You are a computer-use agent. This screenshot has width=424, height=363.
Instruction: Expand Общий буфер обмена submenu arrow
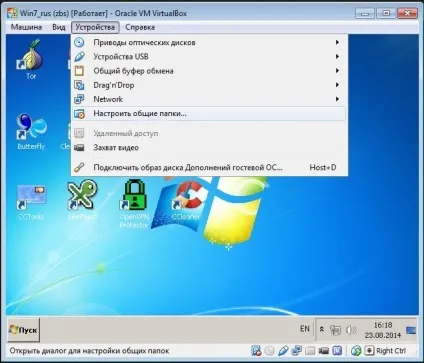click(x=337, y=71)
